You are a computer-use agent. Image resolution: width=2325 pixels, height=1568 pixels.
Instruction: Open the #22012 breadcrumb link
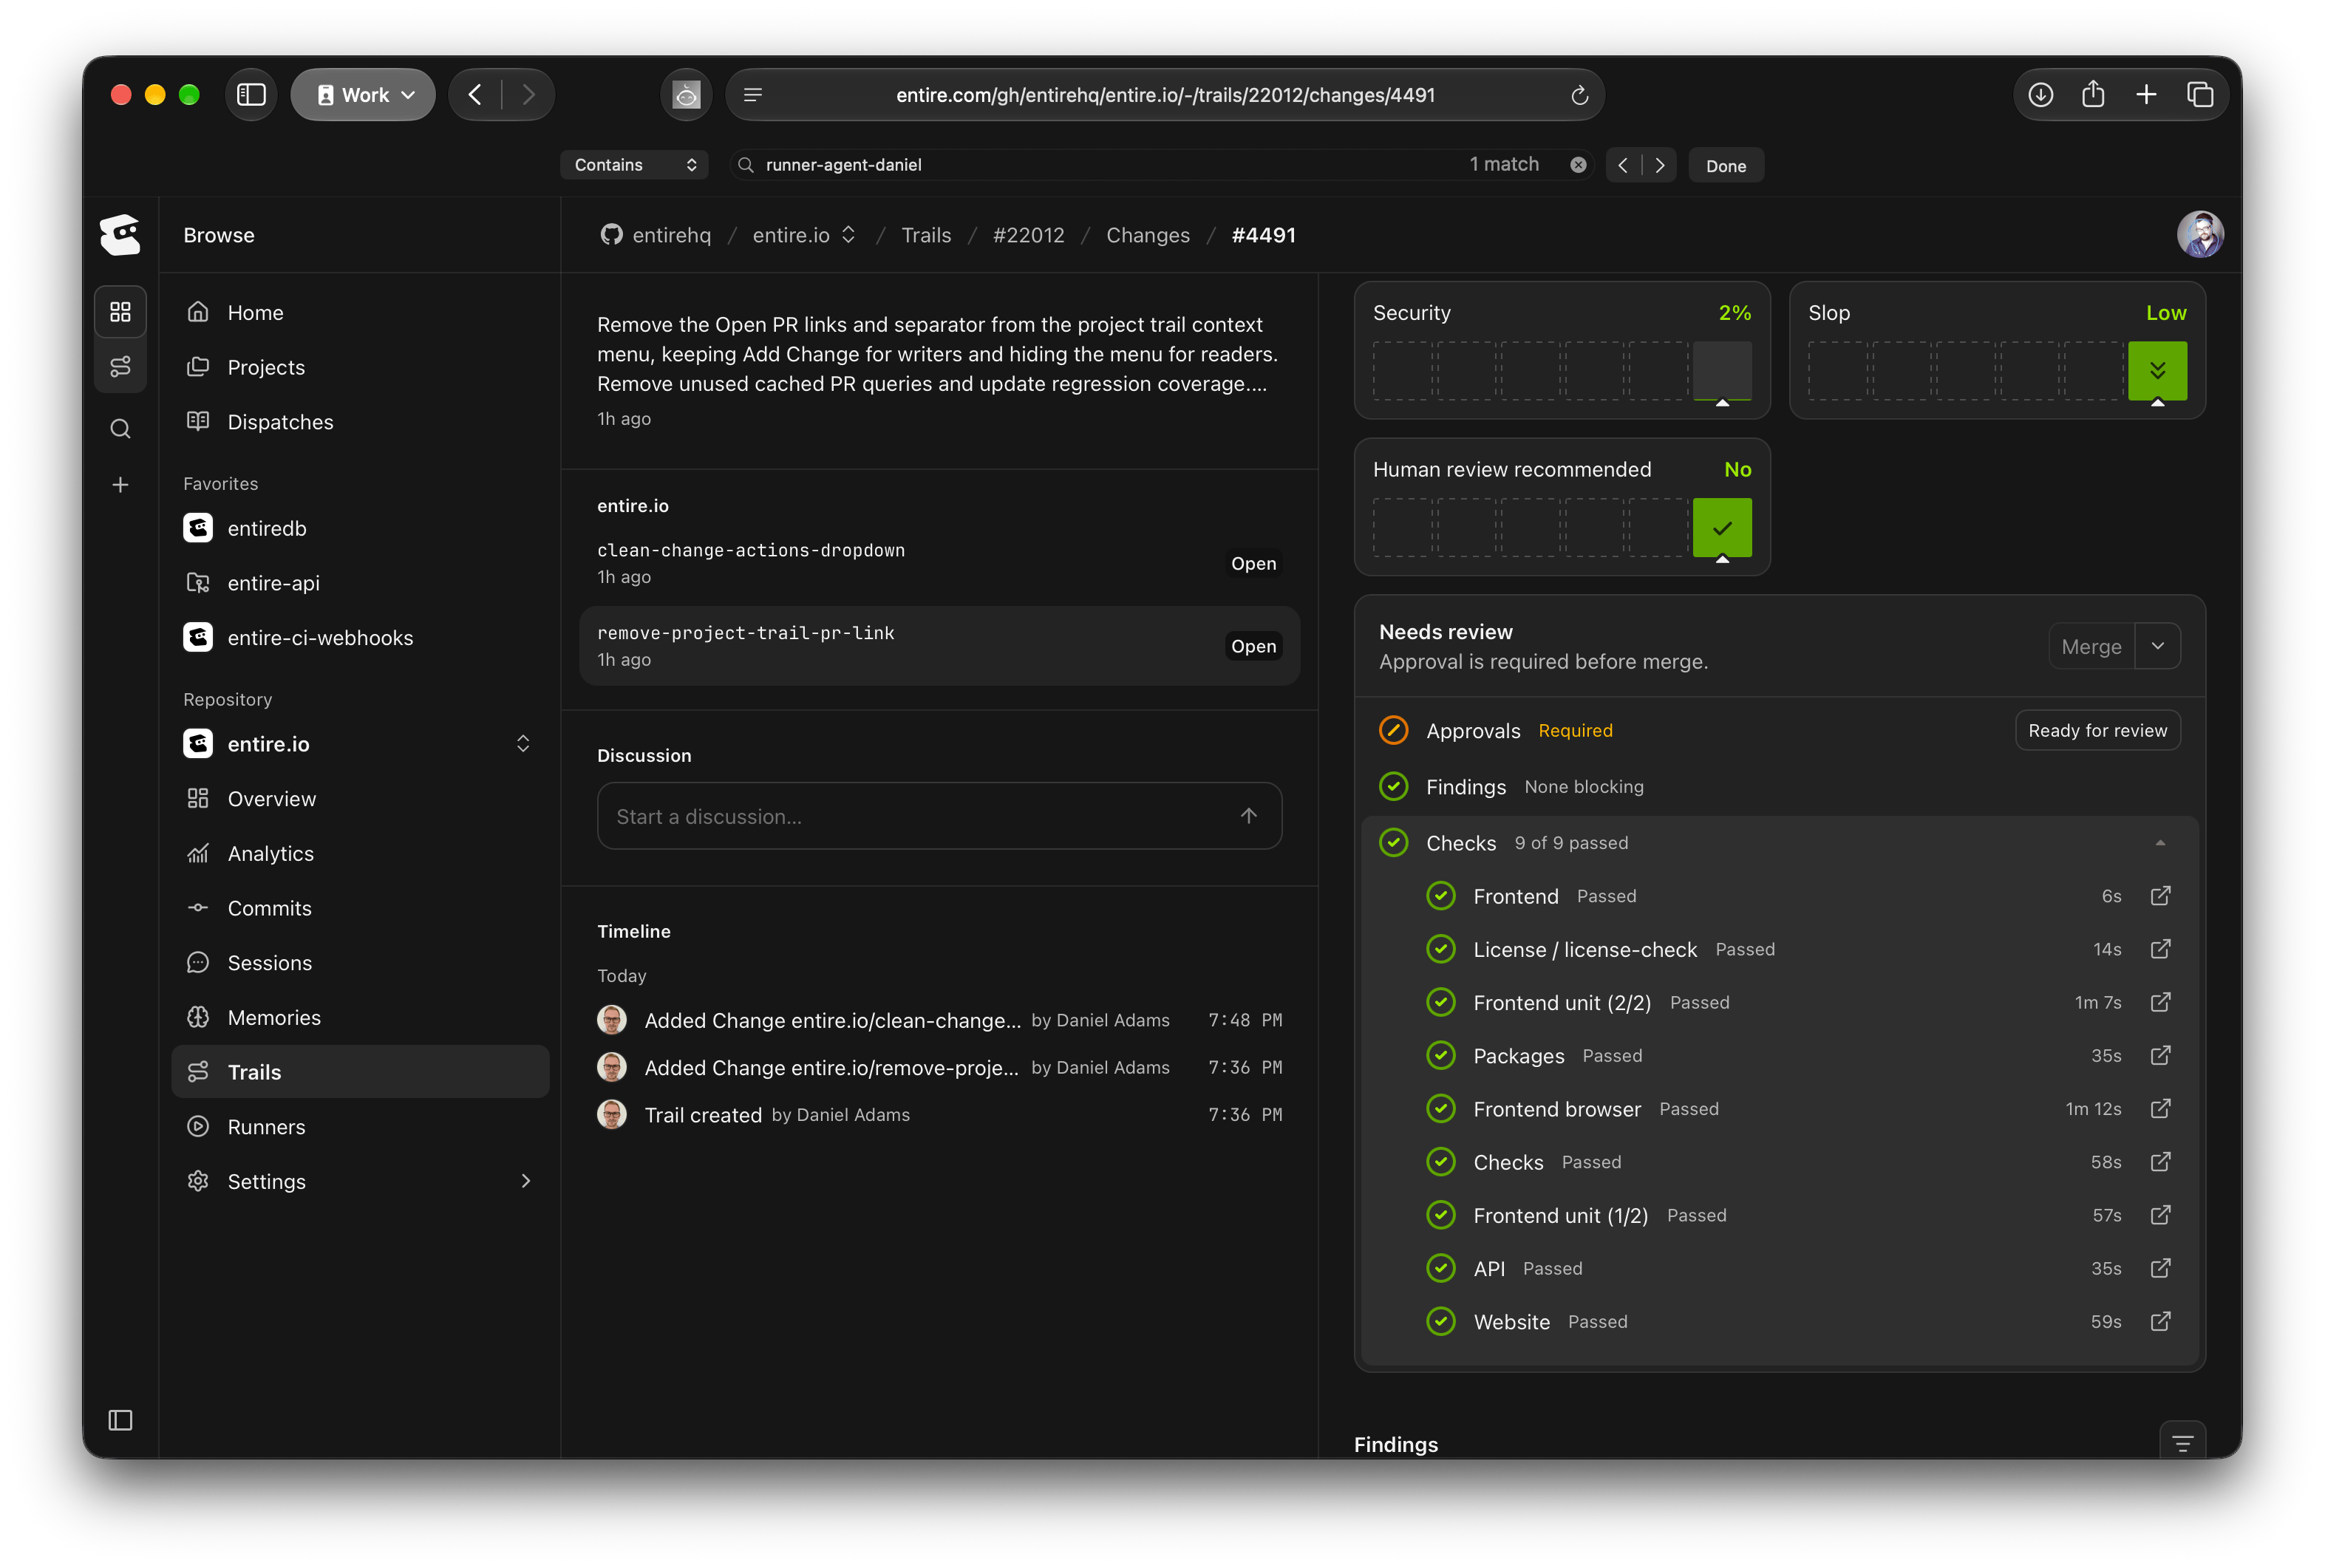point(1028,235)
